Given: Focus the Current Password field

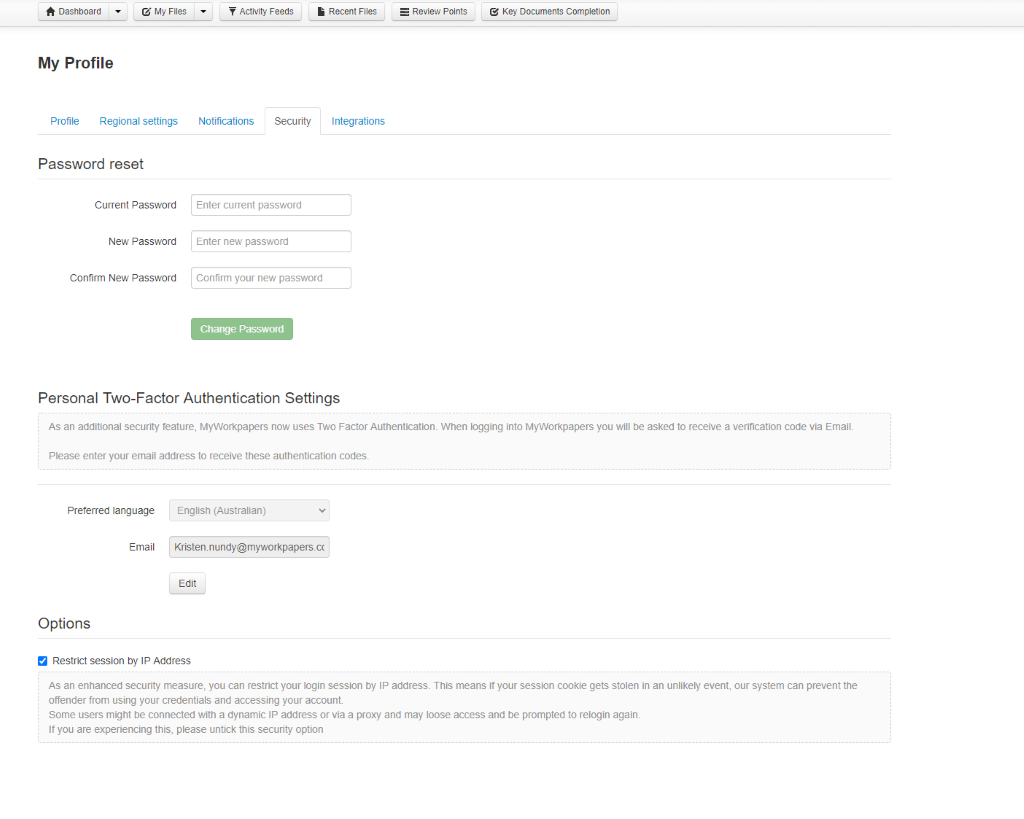Looking at the screenshot, I should [x=271, y=205].
